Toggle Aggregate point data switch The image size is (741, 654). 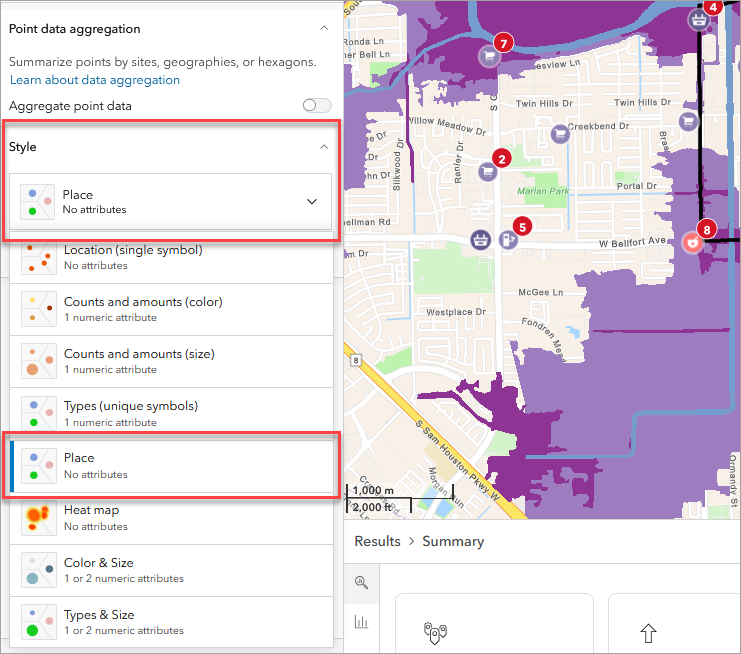tap(317, 105)
